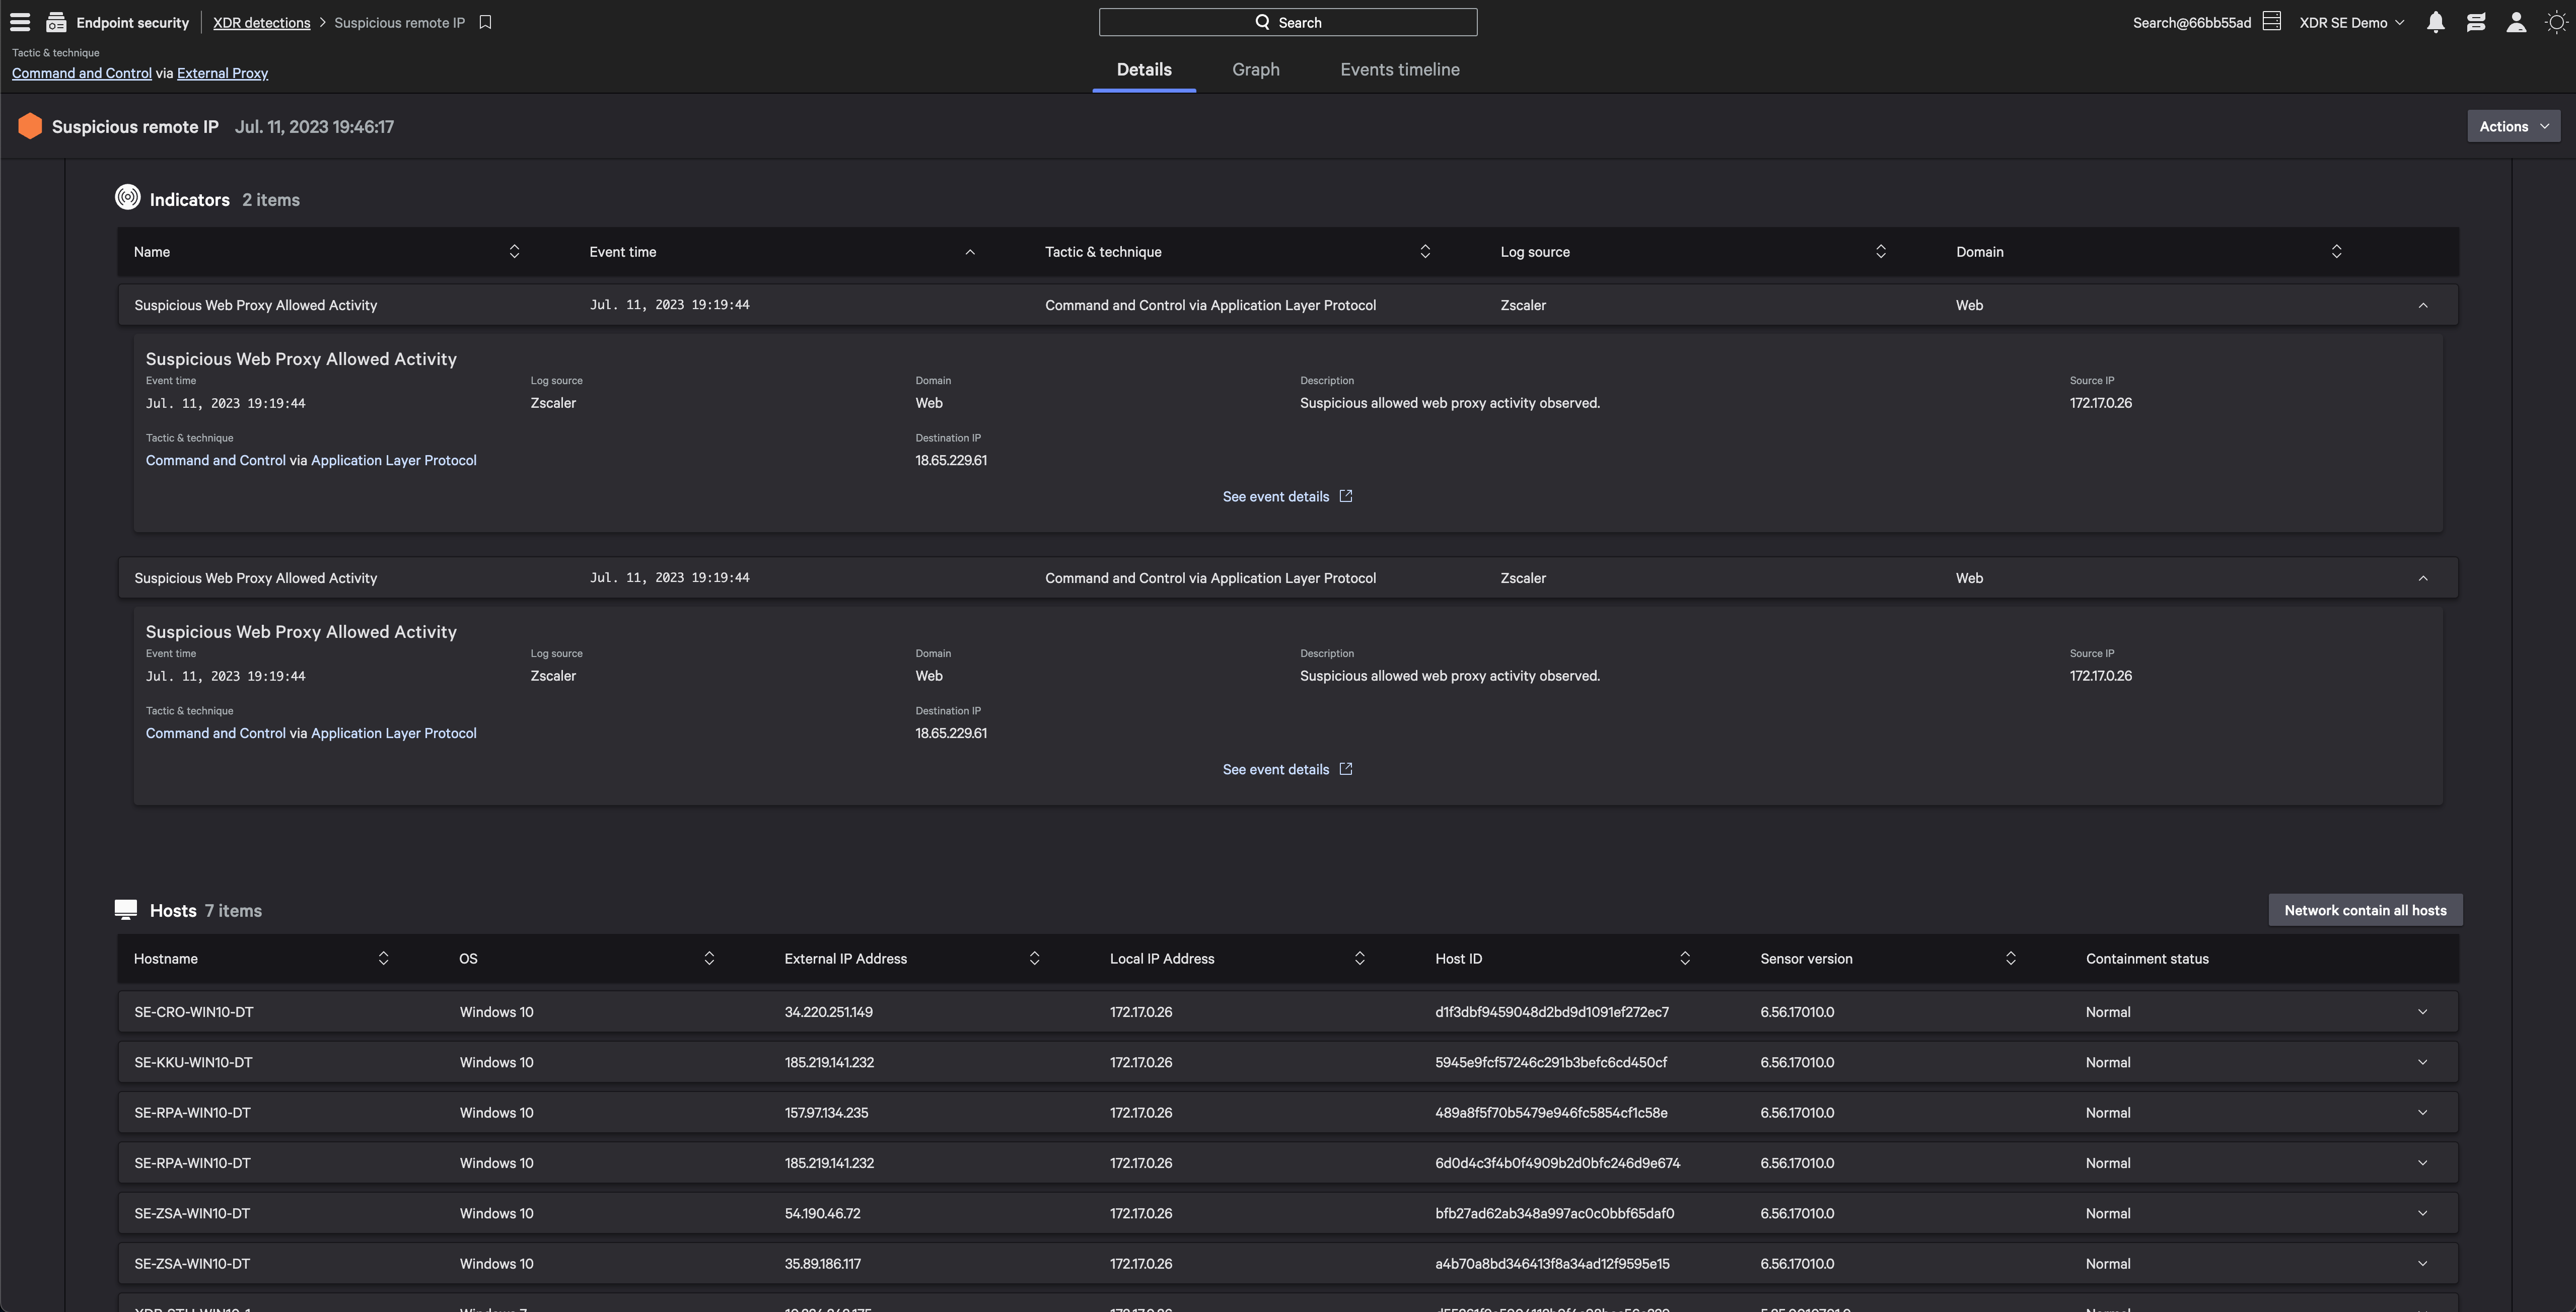Image resolution: width=2576 pixels, height=1312 pixels.
Task: Expand the SE-CRO-WIN10-DT host row
Action: [x=2422, y=1012]
